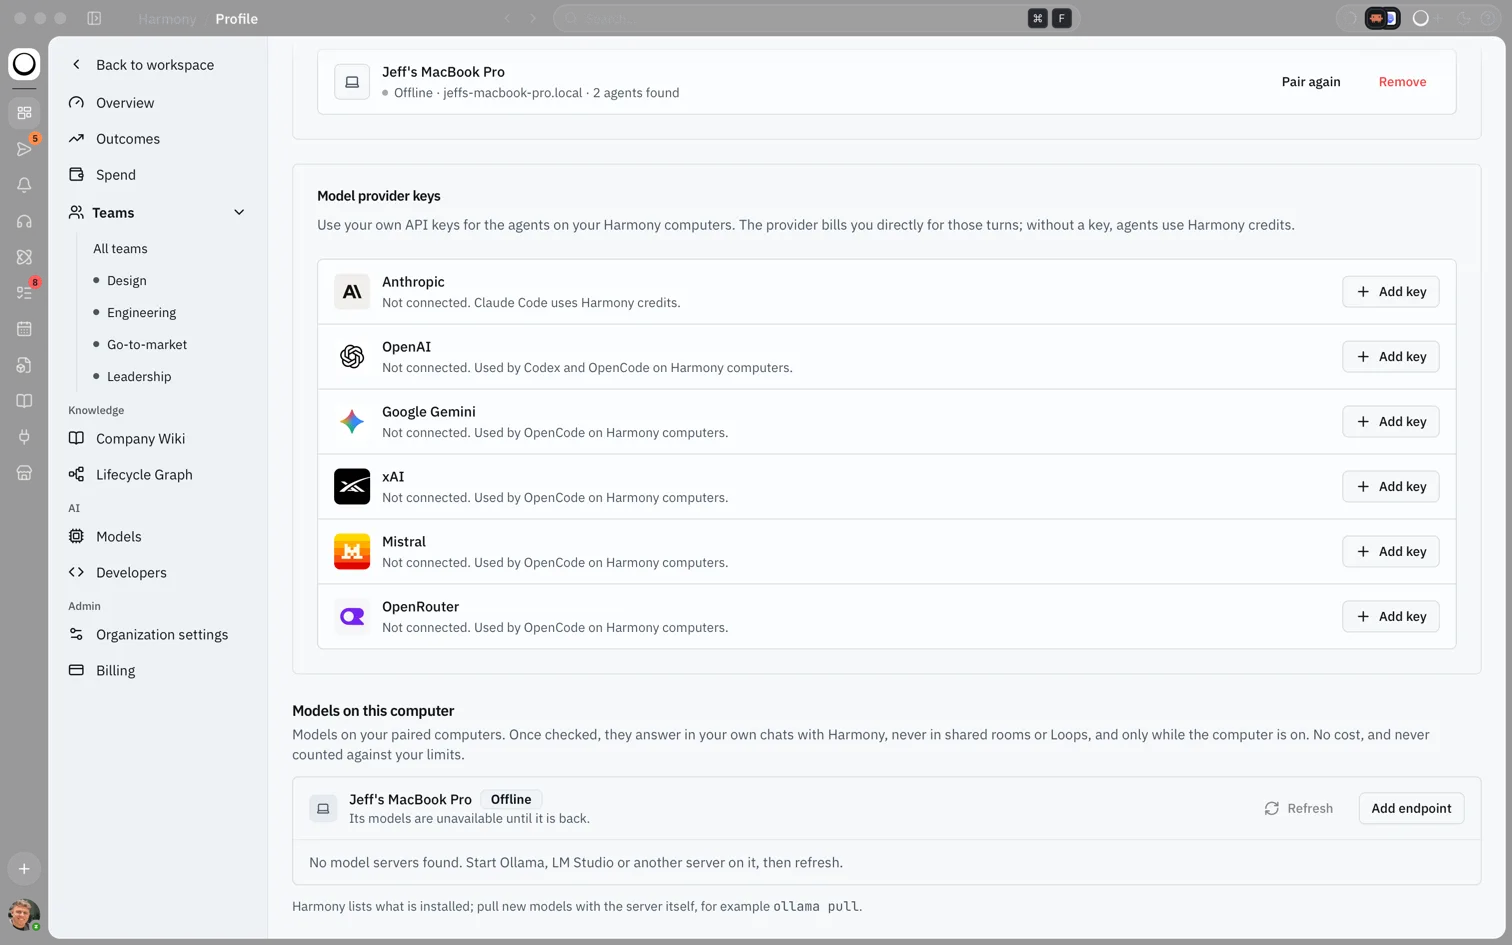The height and width of the screenshot is (945, 1512).
Task: Open Overview in the sidebar
Action: coord(158,103)
